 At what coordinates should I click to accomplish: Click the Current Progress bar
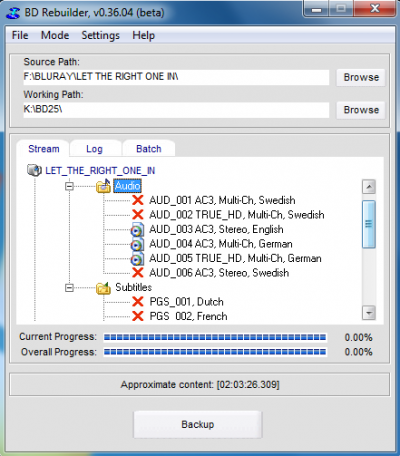215,337
